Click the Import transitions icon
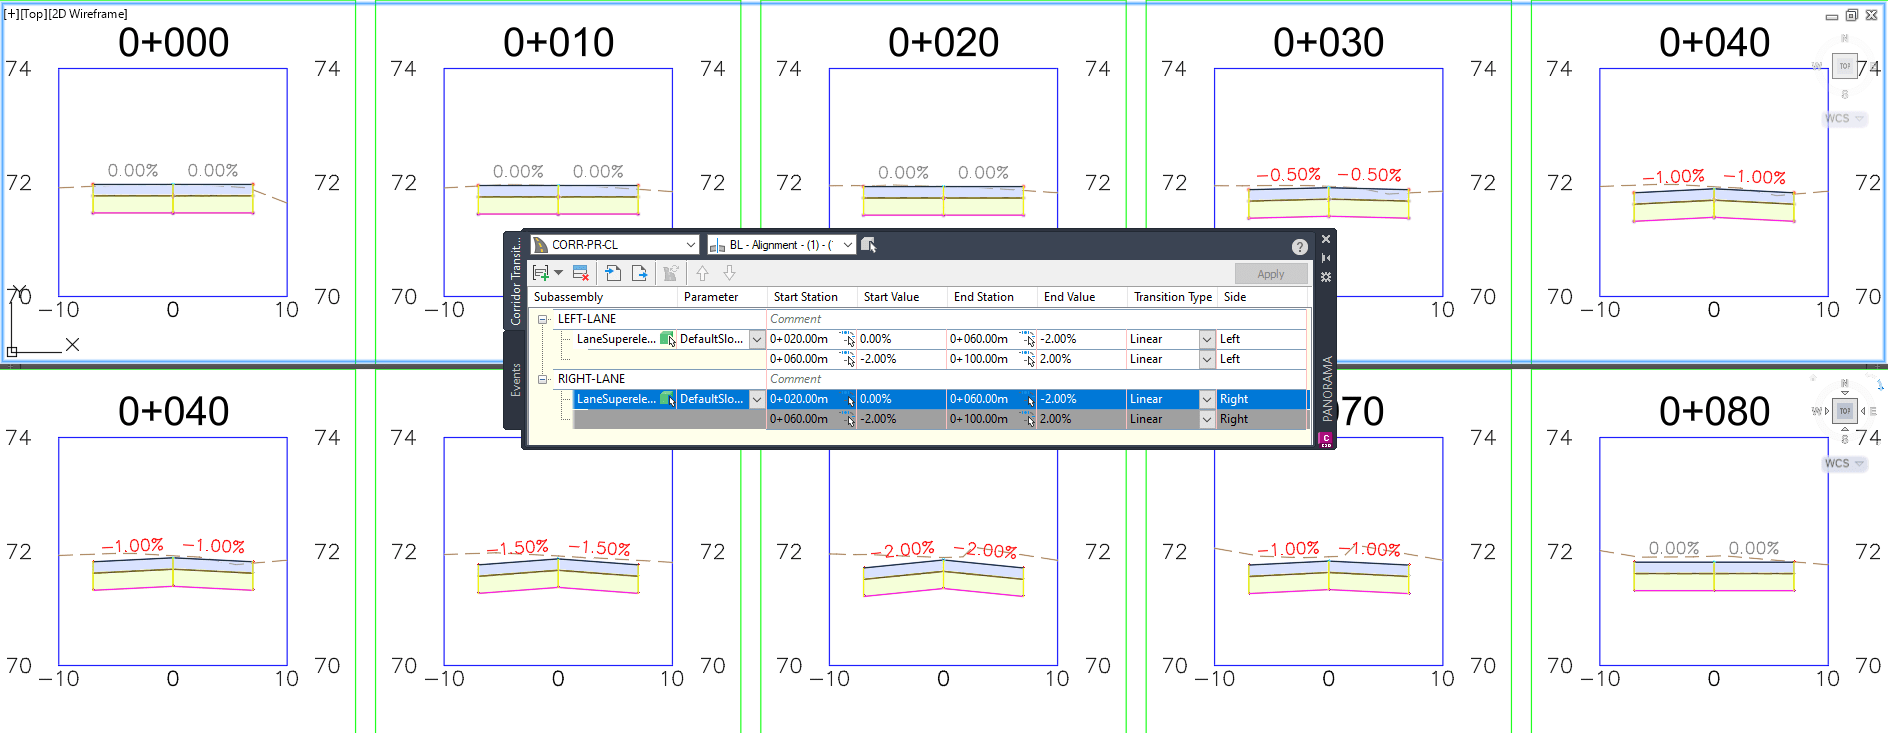 click(613, 273)
